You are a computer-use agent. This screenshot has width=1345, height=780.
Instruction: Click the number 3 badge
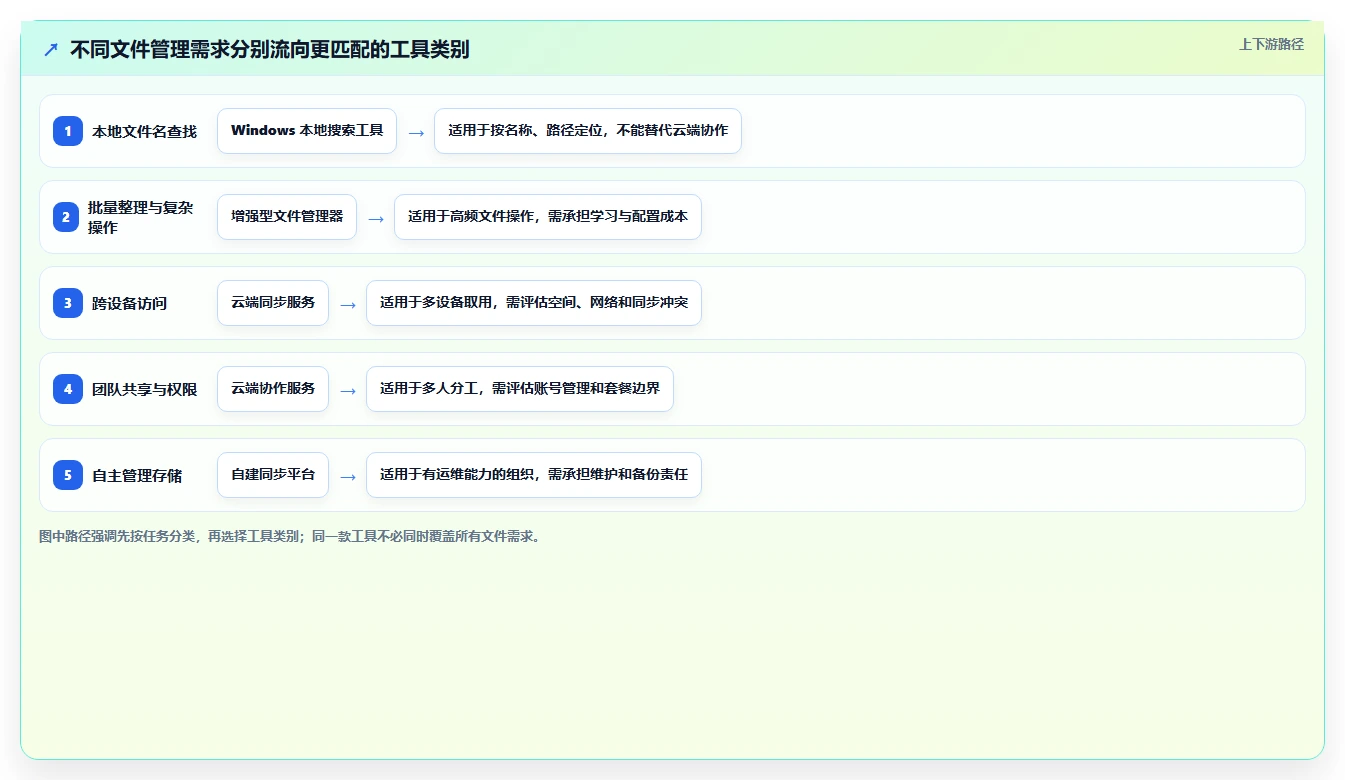coord(68,303)
